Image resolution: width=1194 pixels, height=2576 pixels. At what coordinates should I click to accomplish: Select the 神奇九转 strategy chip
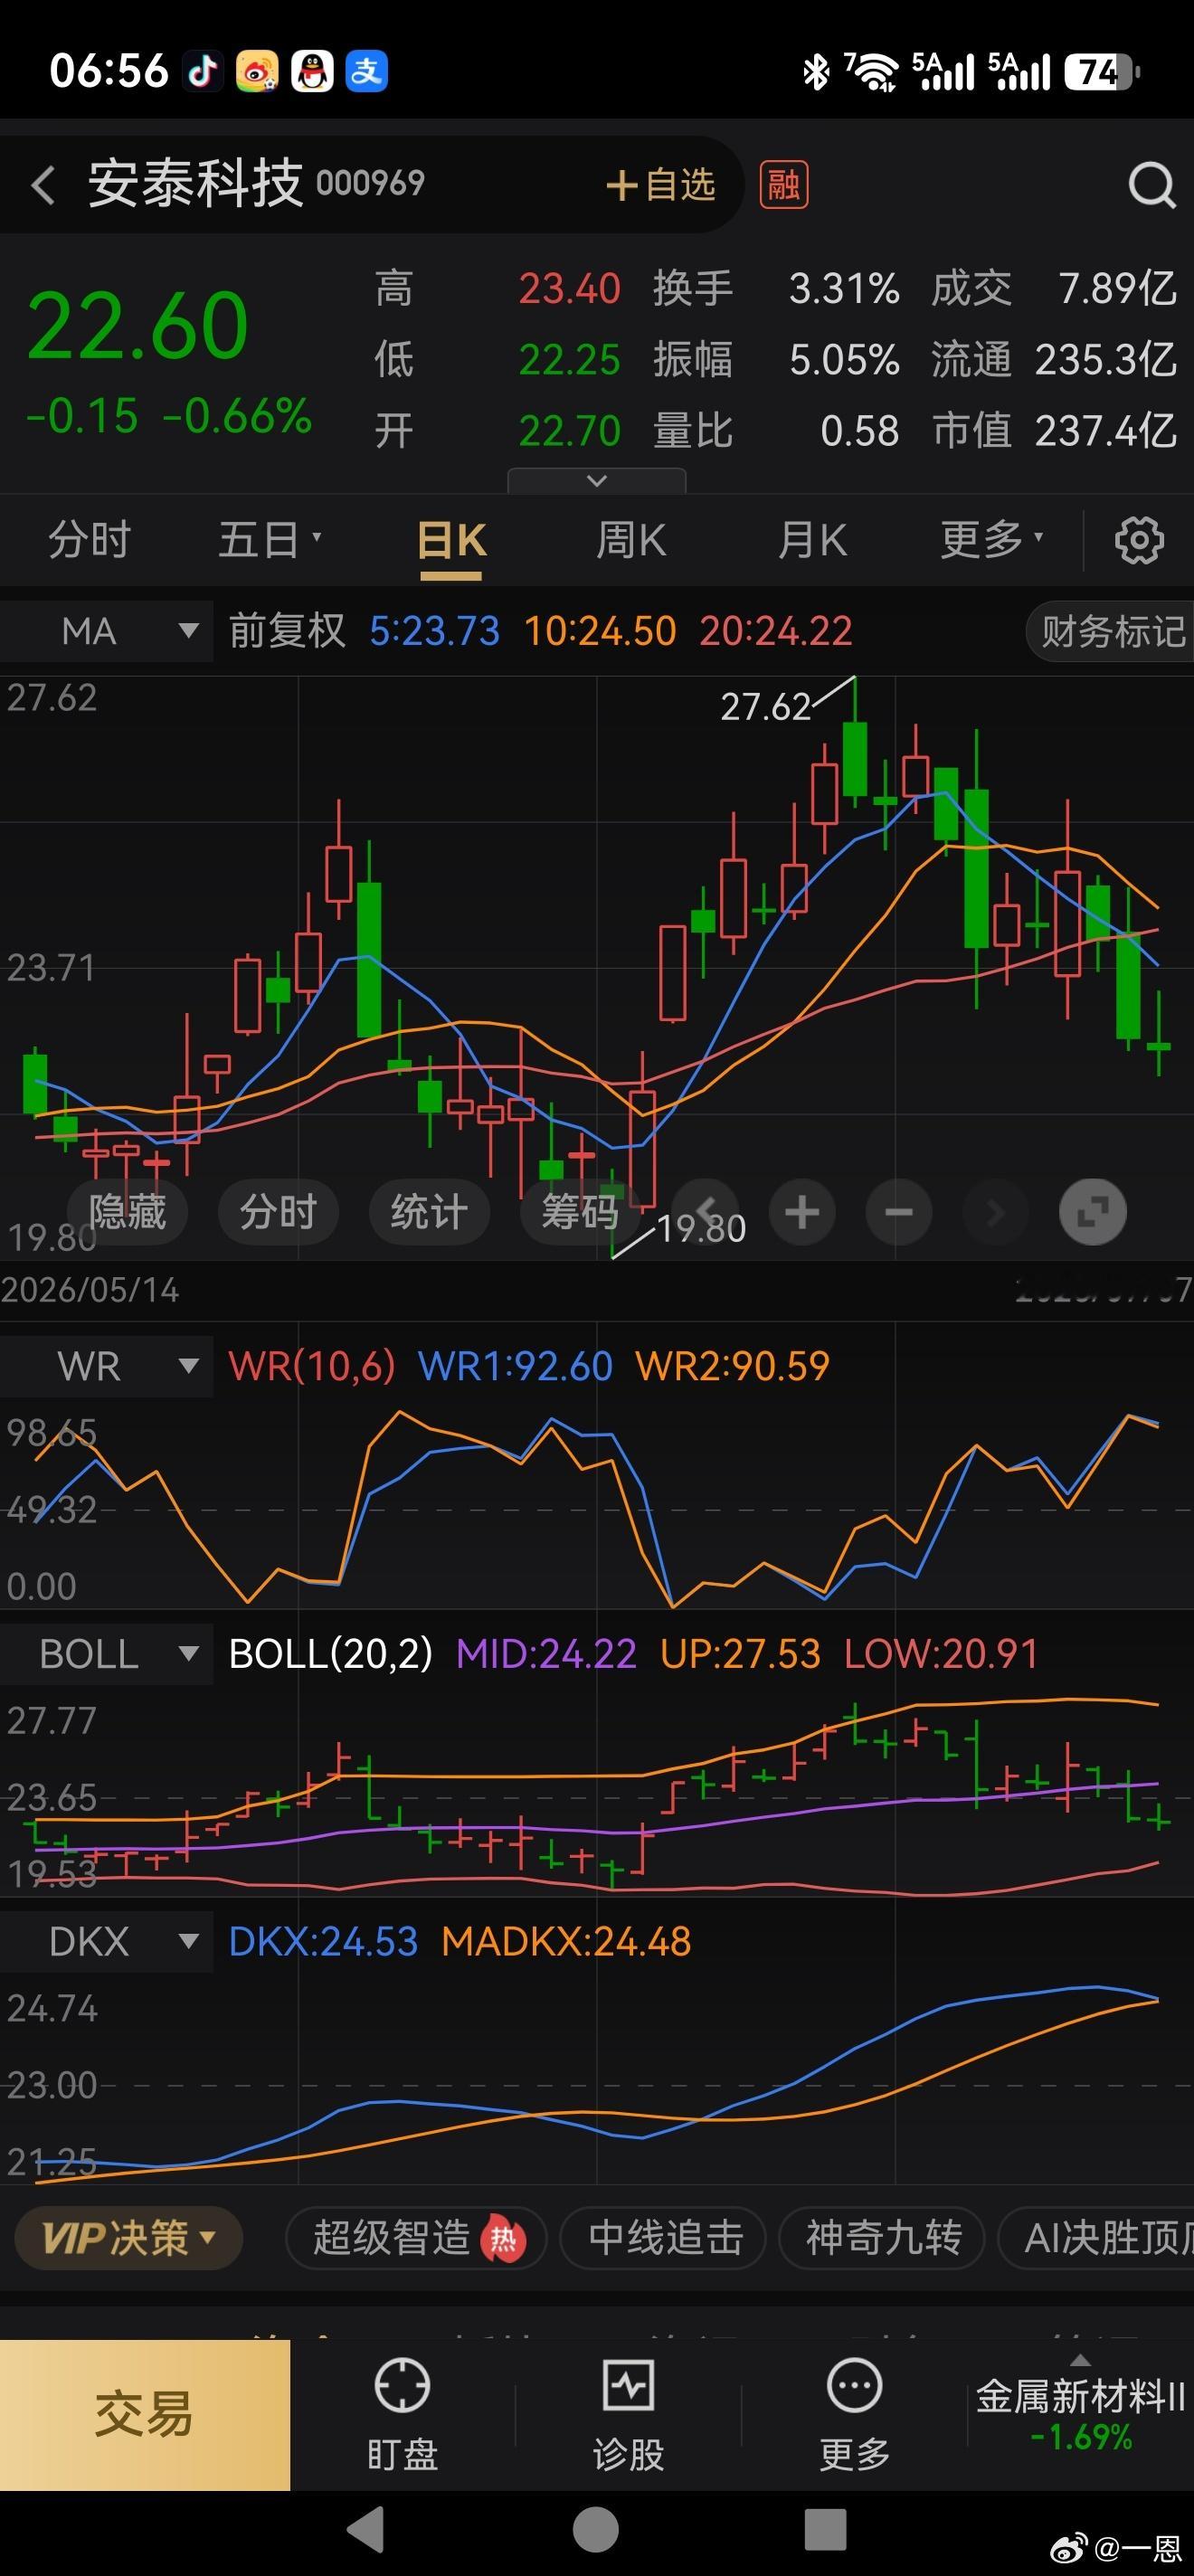pos(882,2238)
